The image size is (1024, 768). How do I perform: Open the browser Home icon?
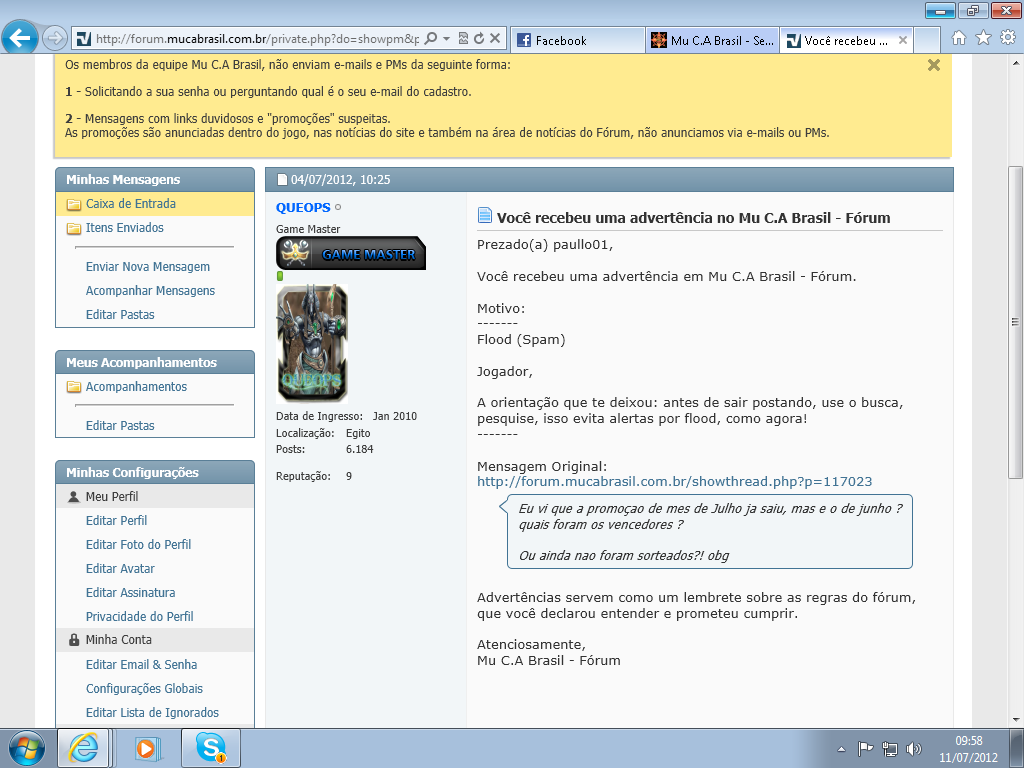point(959,38)
